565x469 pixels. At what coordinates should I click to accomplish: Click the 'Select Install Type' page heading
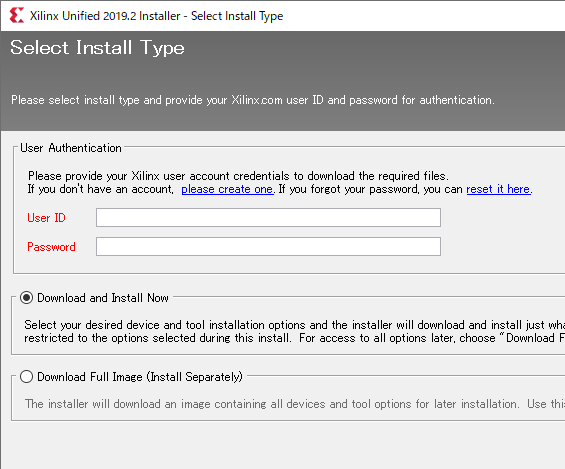[97, 48]
